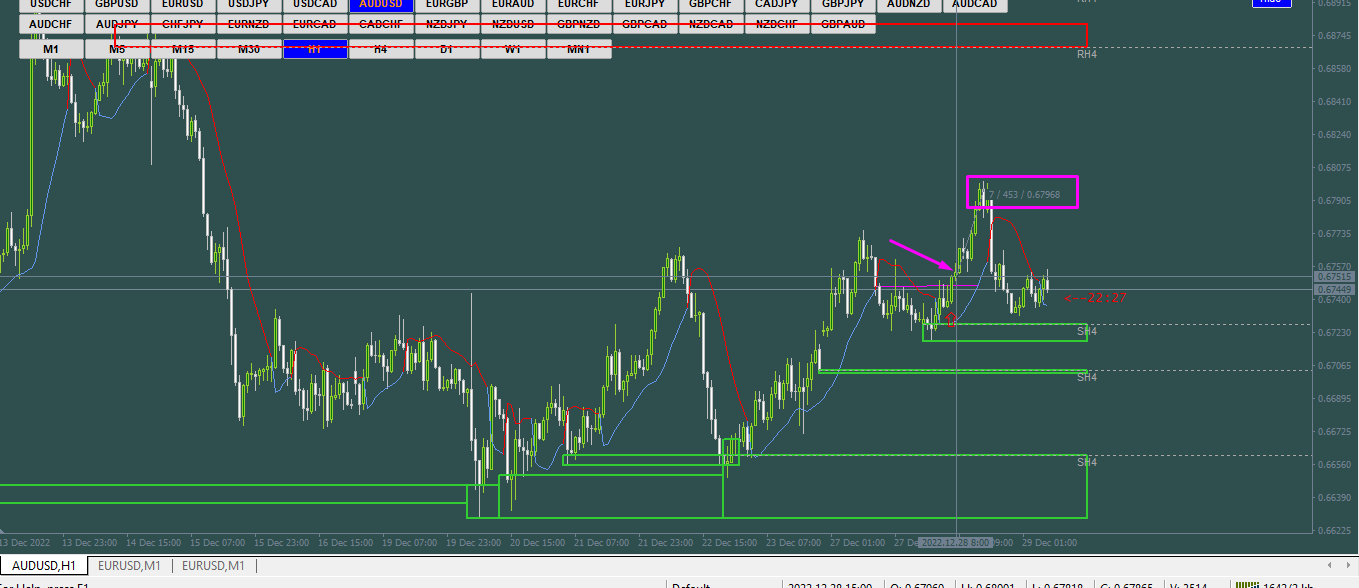Switch to the M15 timeframe

(x=183, y=49)
